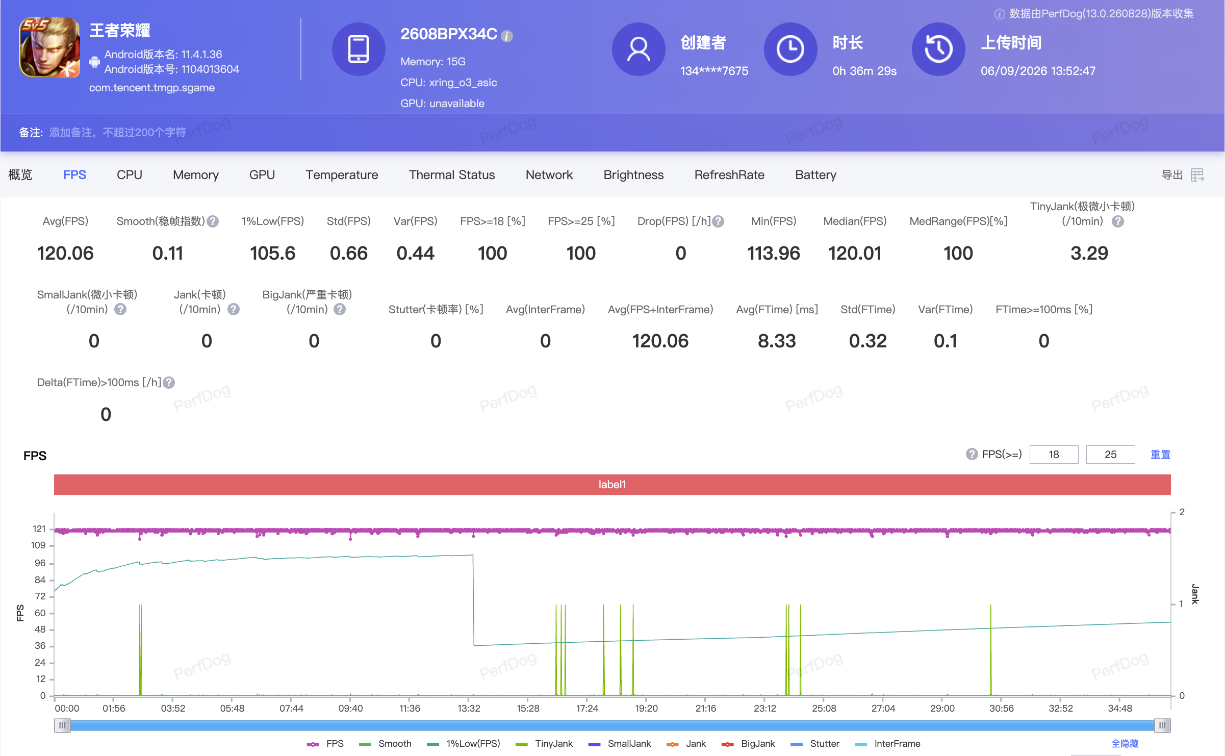The image size is (1225, 756).
Task: Click Avg(FPS) value 120.06
Action: [65, 253]
